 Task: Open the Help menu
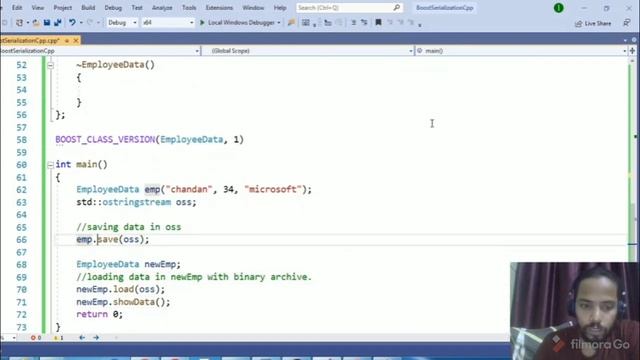pyautogui.click(x=280, y=8)
